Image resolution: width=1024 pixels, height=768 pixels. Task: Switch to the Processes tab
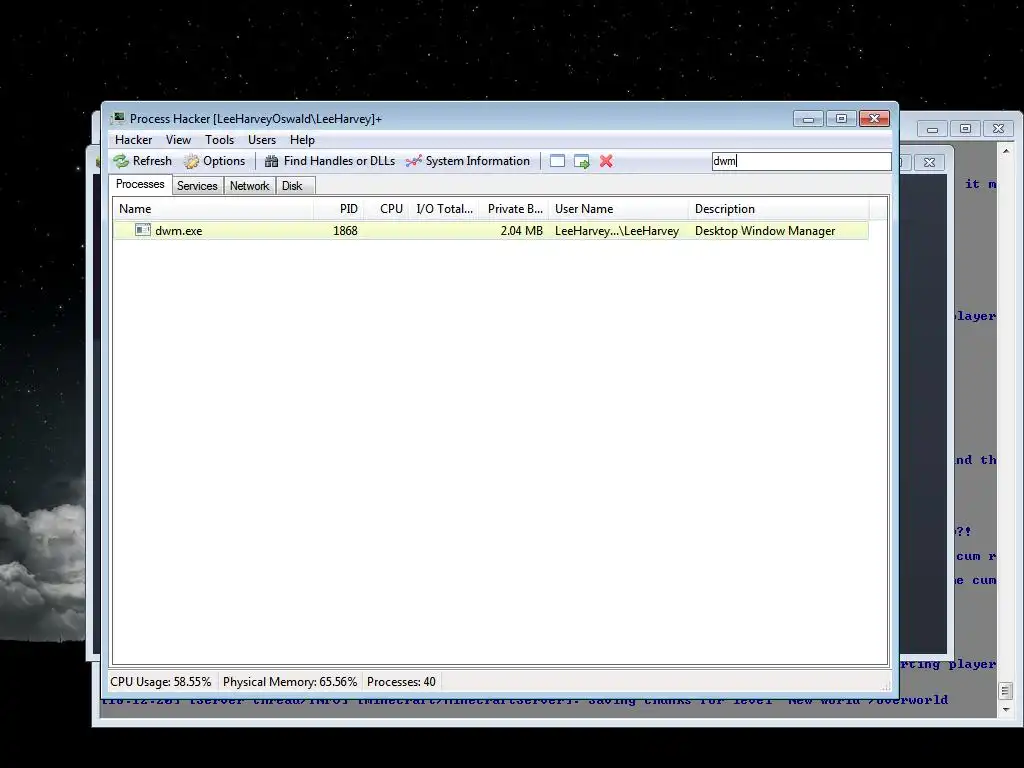click(140, 184)
